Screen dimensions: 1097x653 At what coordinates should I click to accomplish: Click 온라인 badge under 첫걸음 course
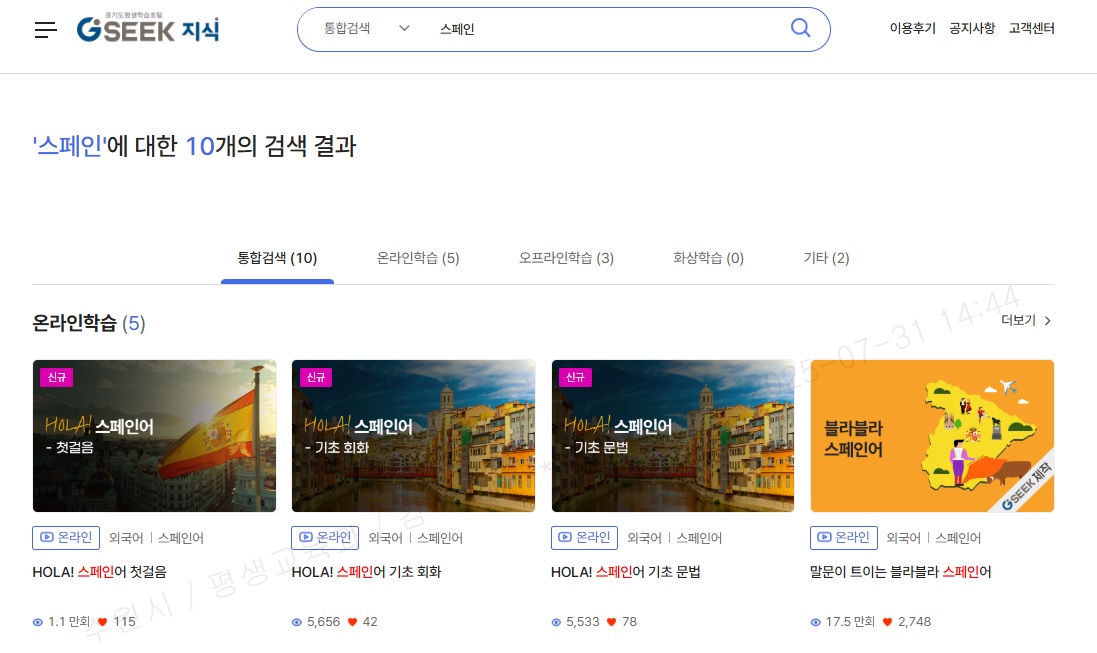(66, 538)
